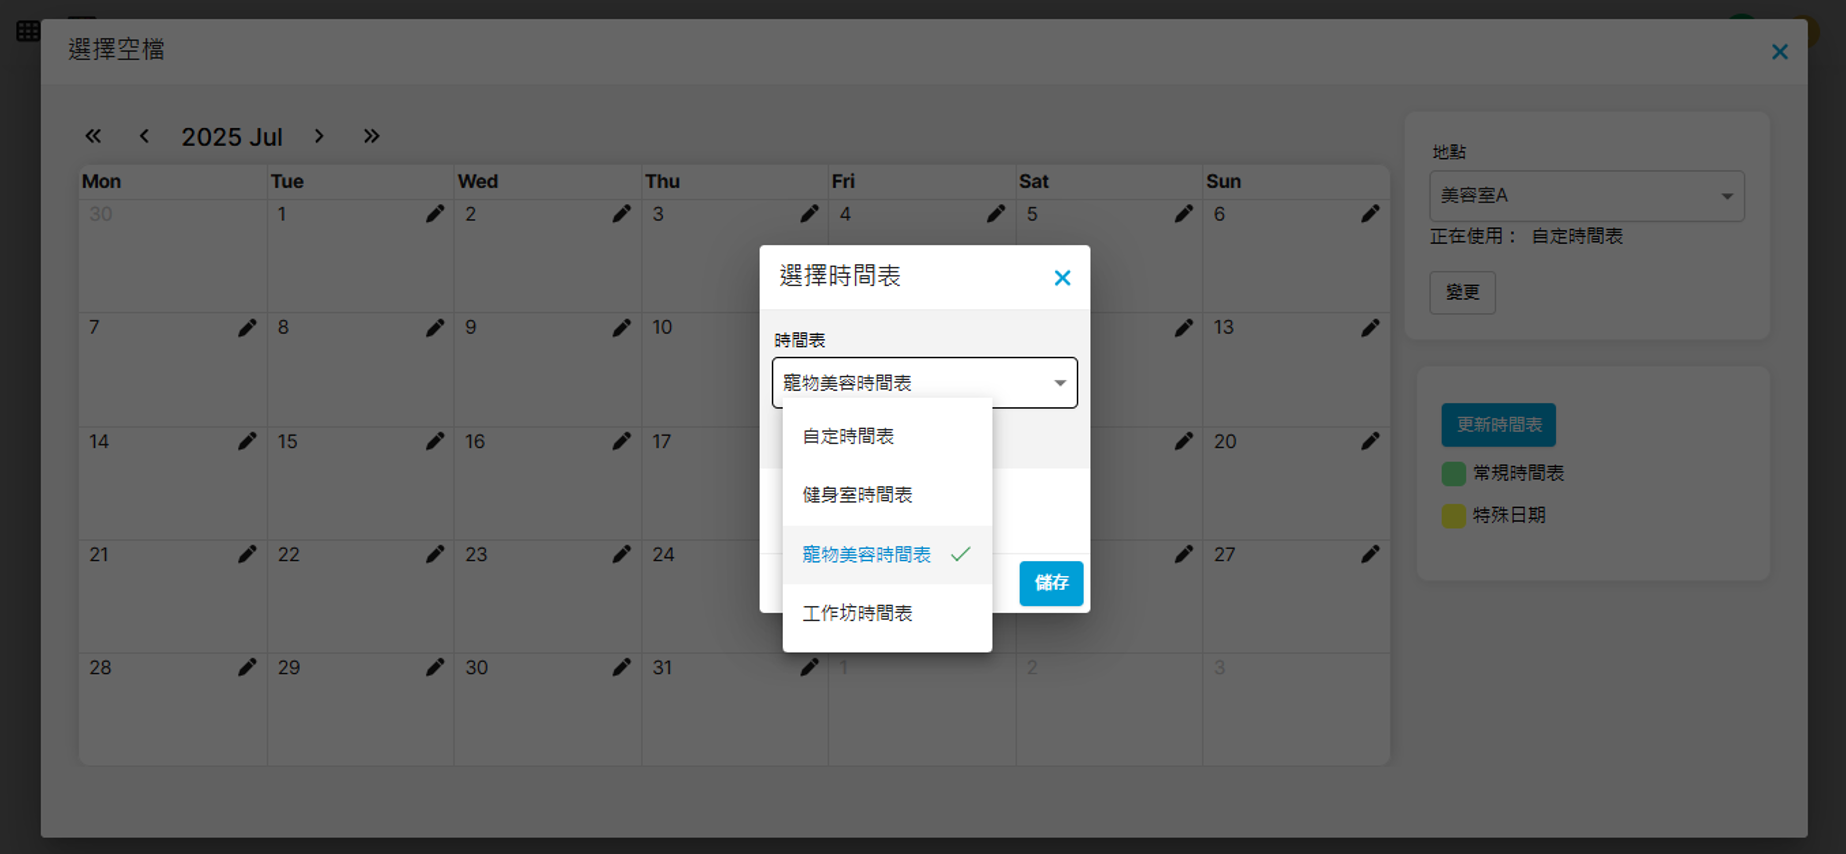Open the 地點 location dropdown
The width and height of the screenshot is (1846, 854).
1586,196
